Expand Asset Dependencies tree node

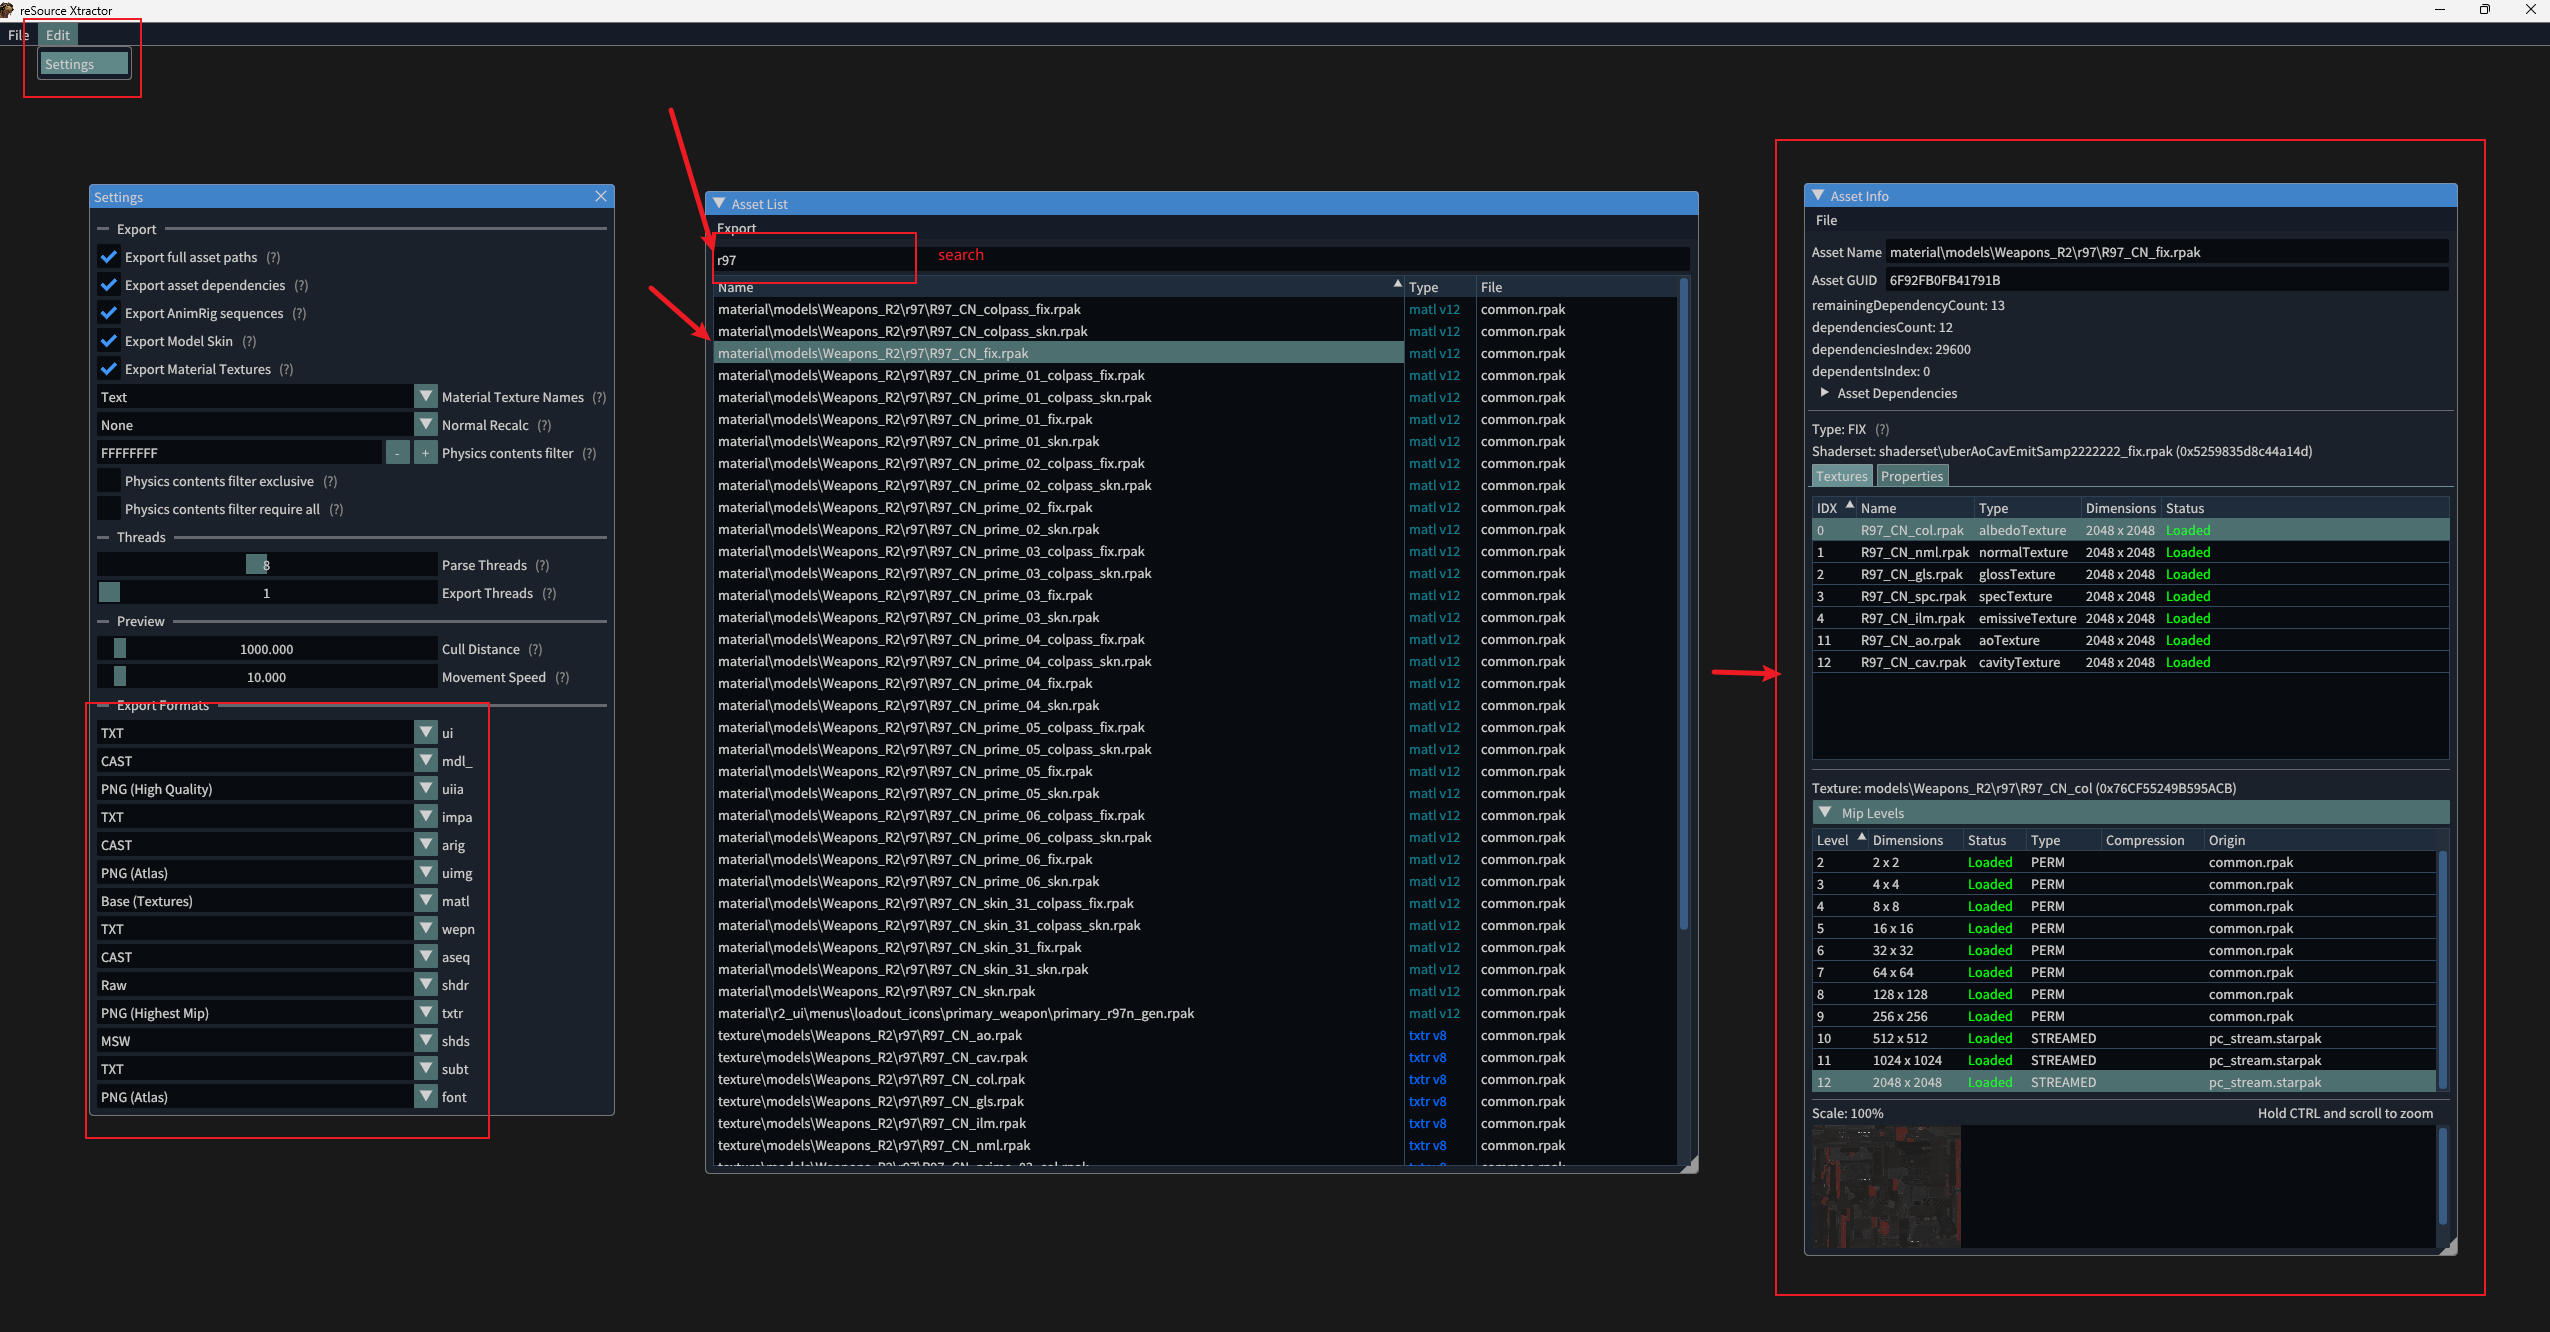1824,393
